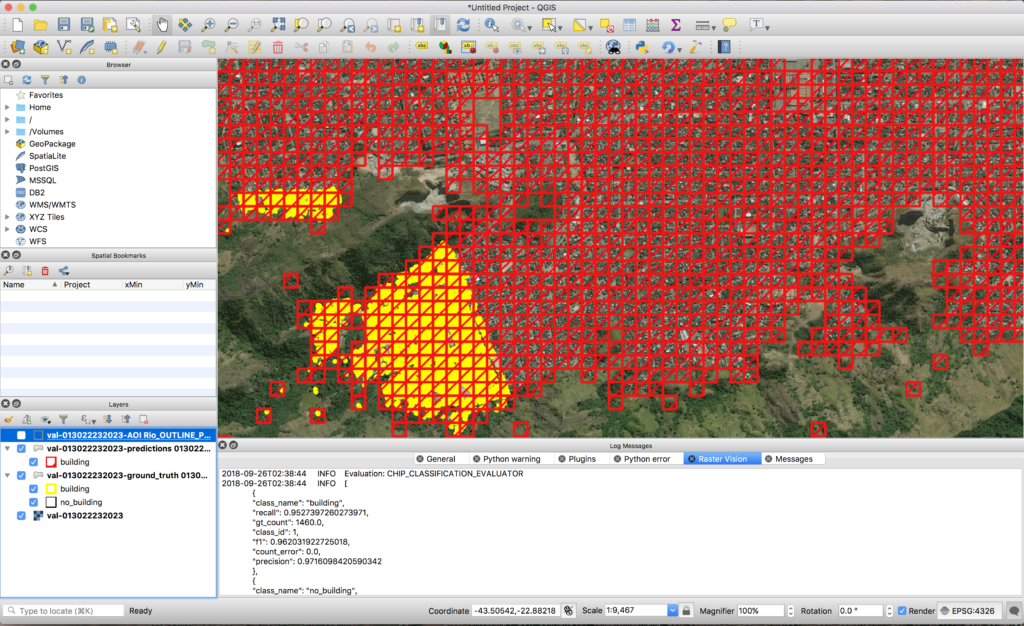This screenshot has width=1024, height=626.
Task: Disable the Render checkbox
Action: point(903,611)
